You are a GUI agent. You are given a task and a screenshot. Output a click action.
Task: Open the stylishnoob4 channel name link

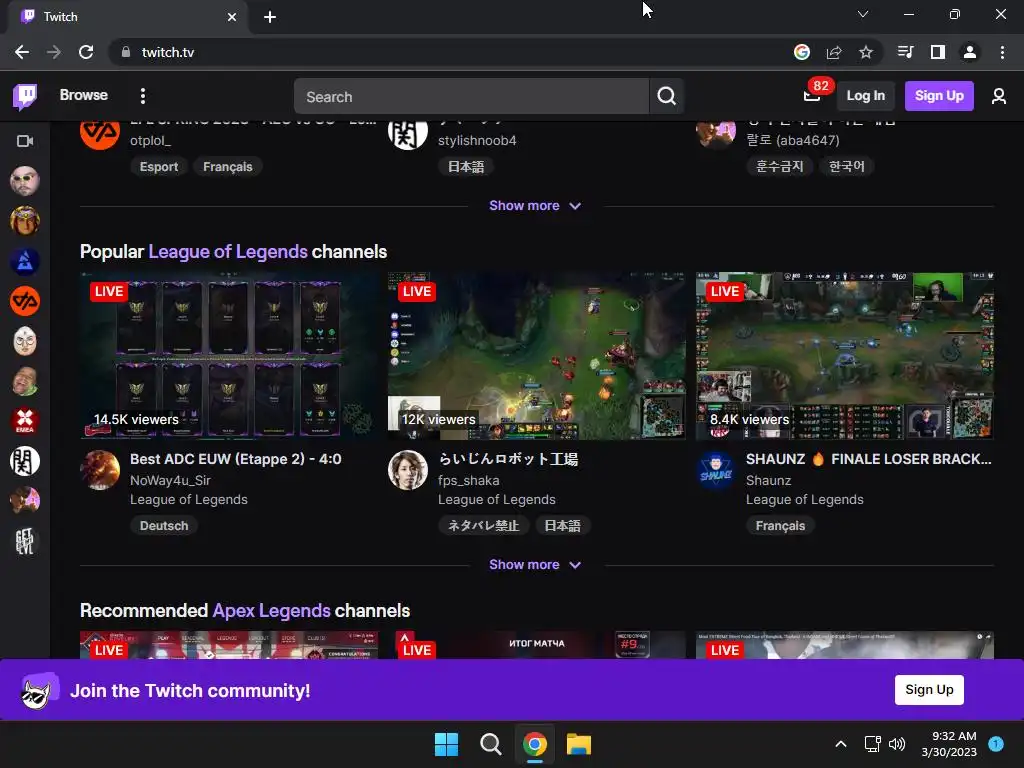coord(477,140)
